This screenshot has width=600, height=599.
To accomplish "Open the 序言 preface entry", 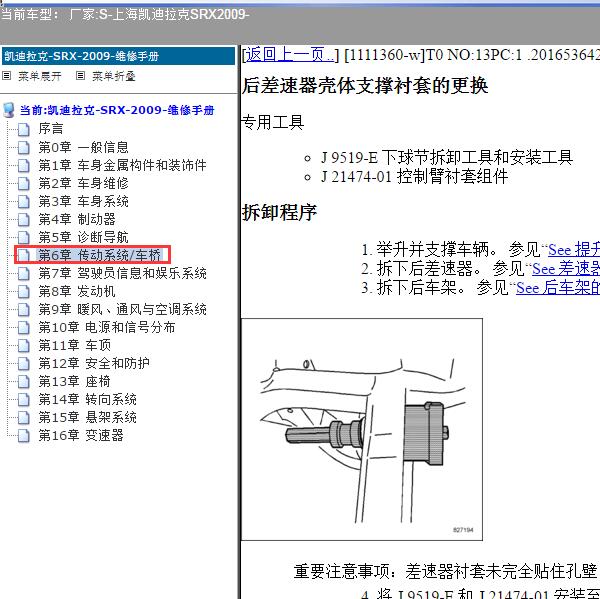I will click(51, 129).
